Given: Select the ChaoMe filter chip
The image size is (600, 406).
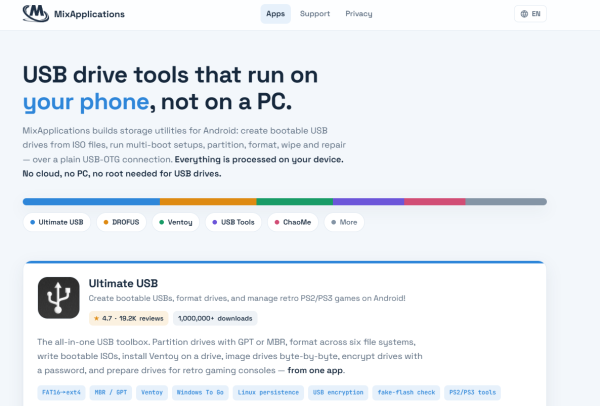Looking at the screenshot, I should [x=293, y=222].
